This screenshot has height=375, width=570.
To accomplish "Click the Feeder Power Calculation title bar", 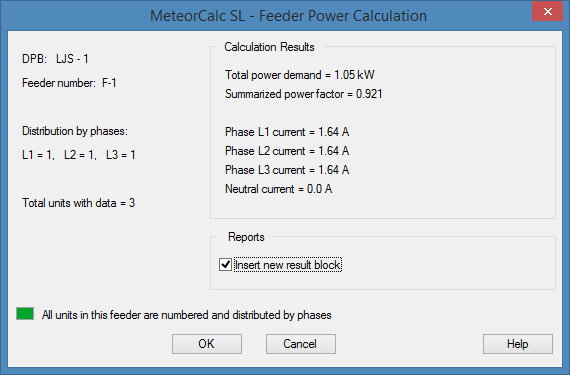I will 288,16.
